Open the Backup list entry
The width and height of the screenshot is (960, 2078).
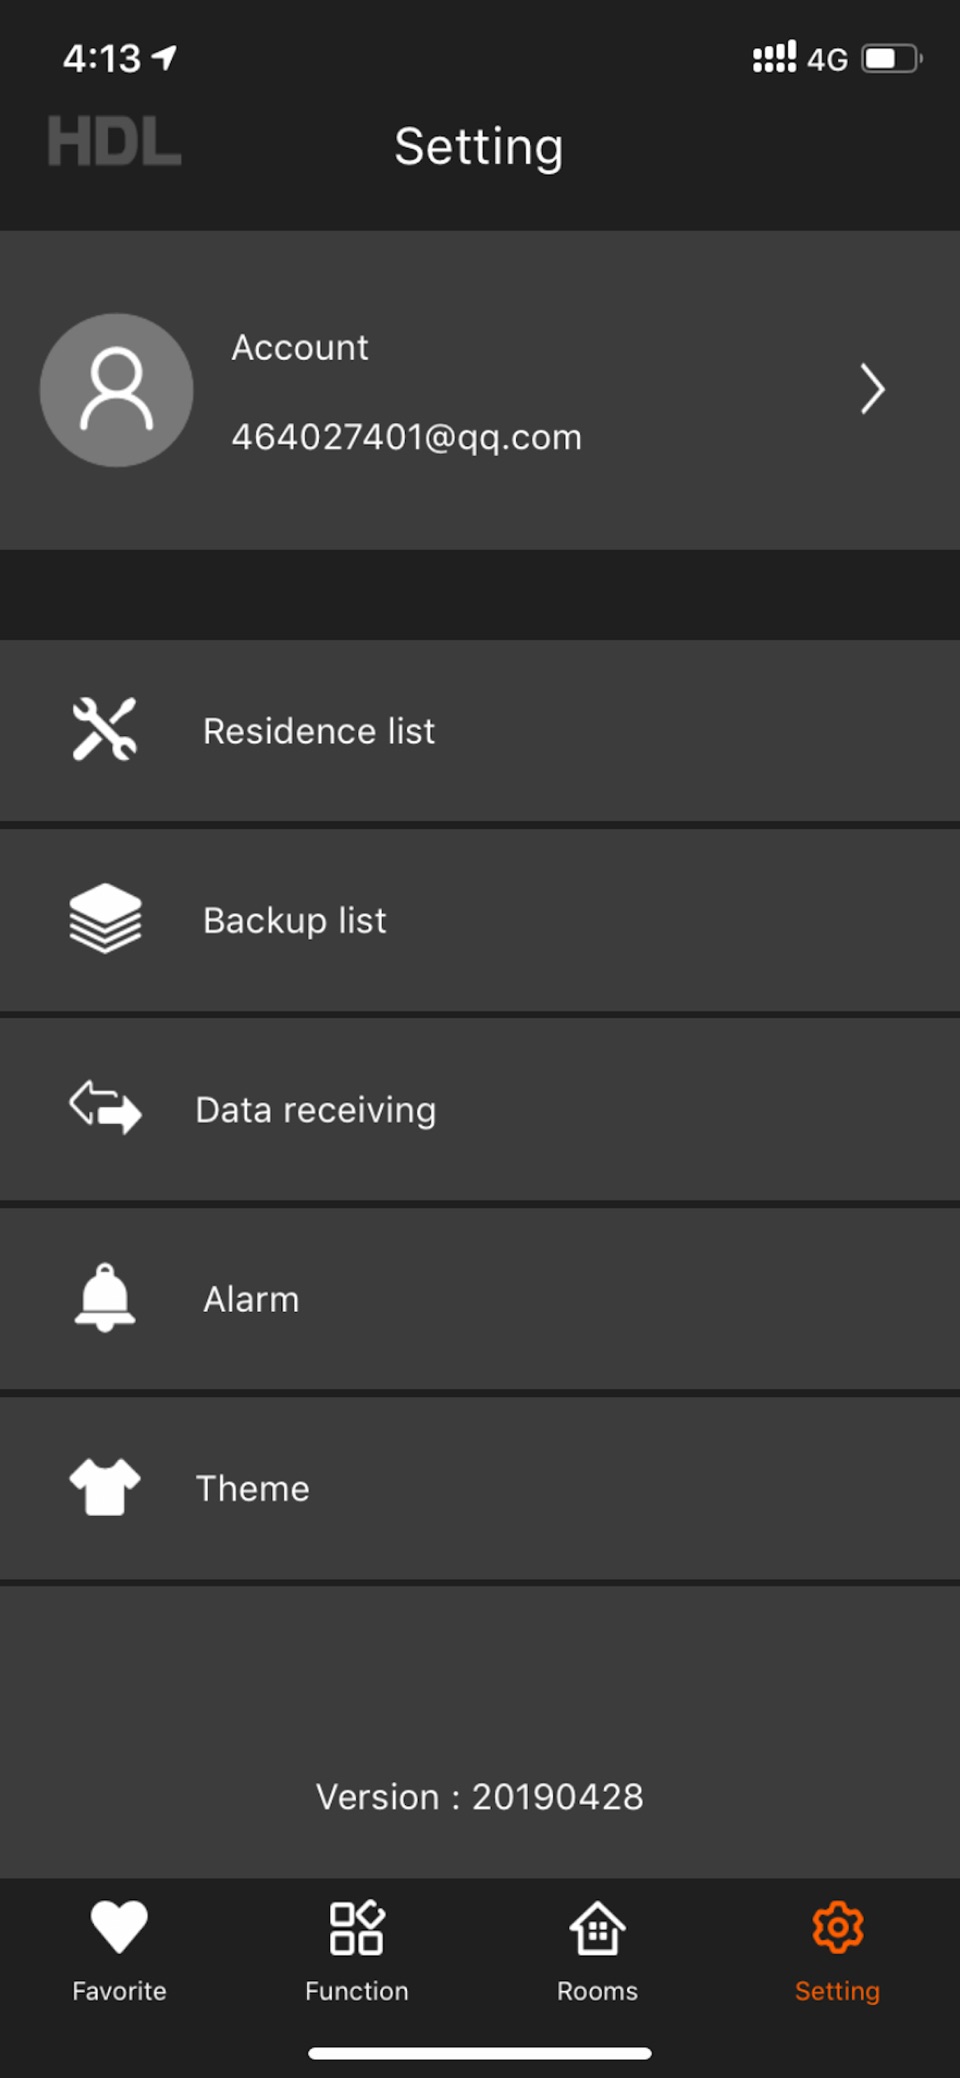480,920
